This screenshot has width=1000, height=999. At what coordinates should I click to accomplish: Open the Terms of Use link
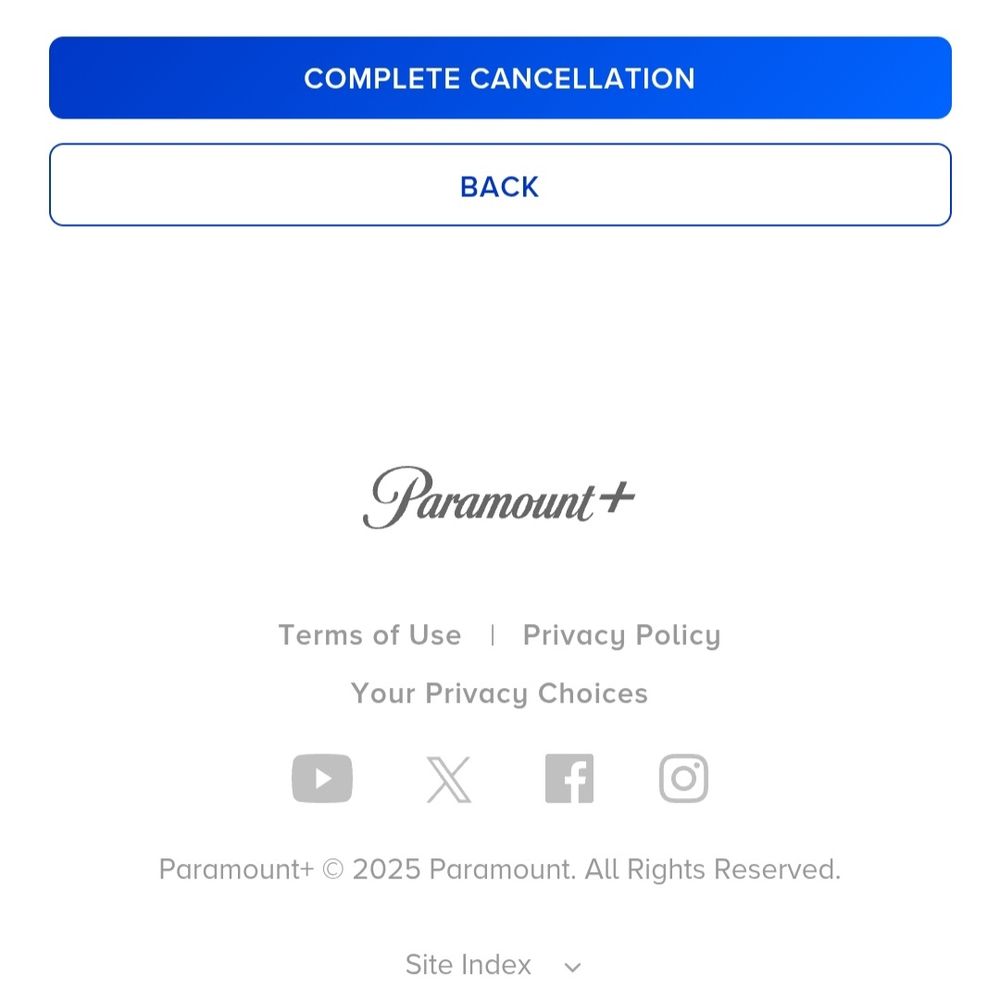[370, 635]
